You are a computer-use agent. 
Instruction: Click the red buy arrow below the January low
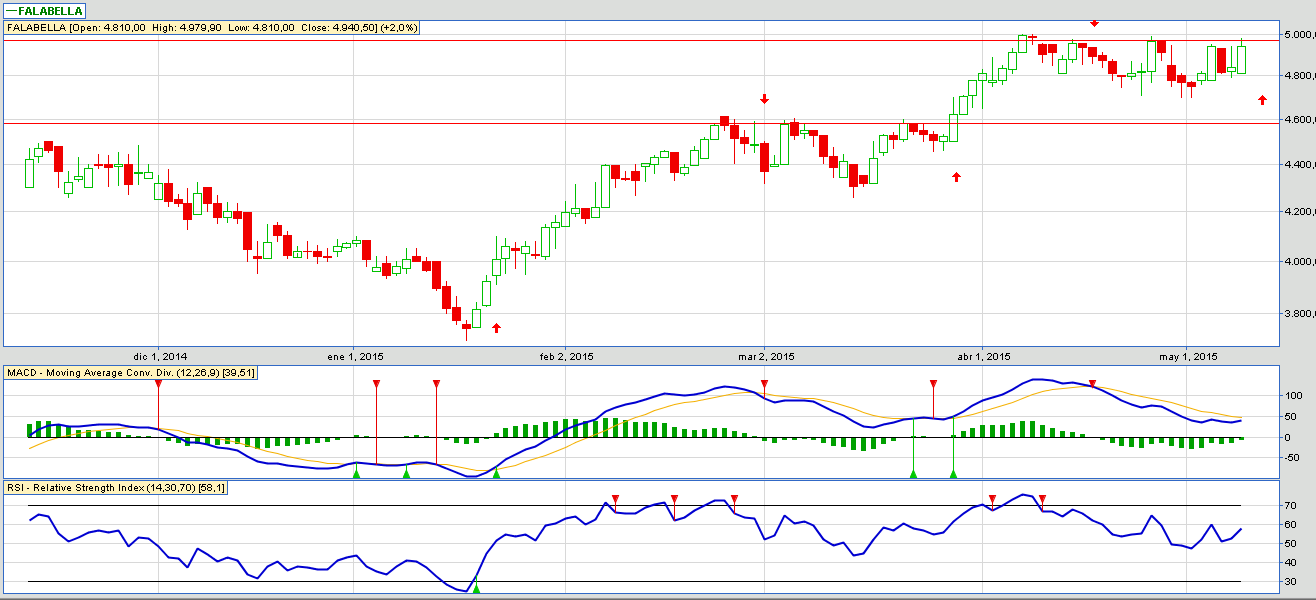496,327
